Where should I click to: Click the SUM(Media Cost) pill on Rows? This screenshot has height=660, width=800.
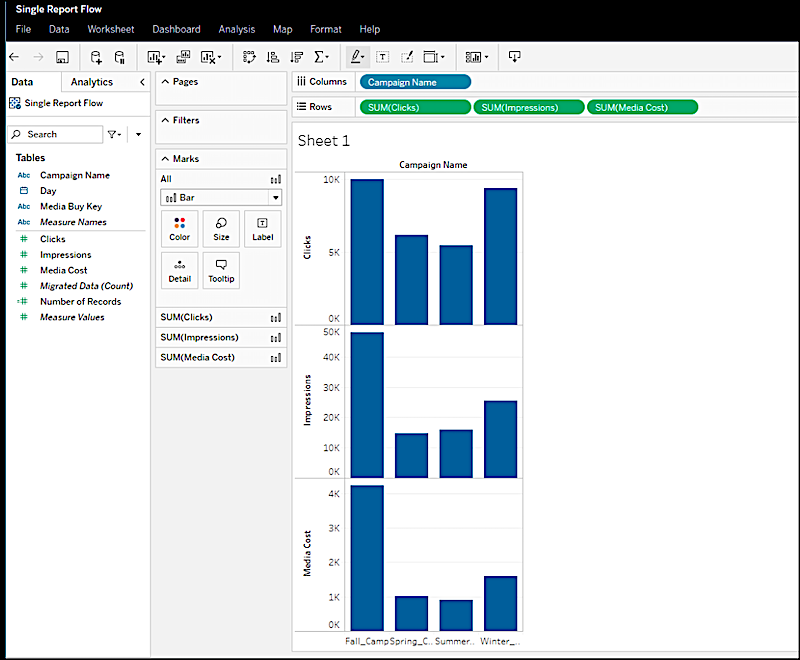click(x=642, y=108)
